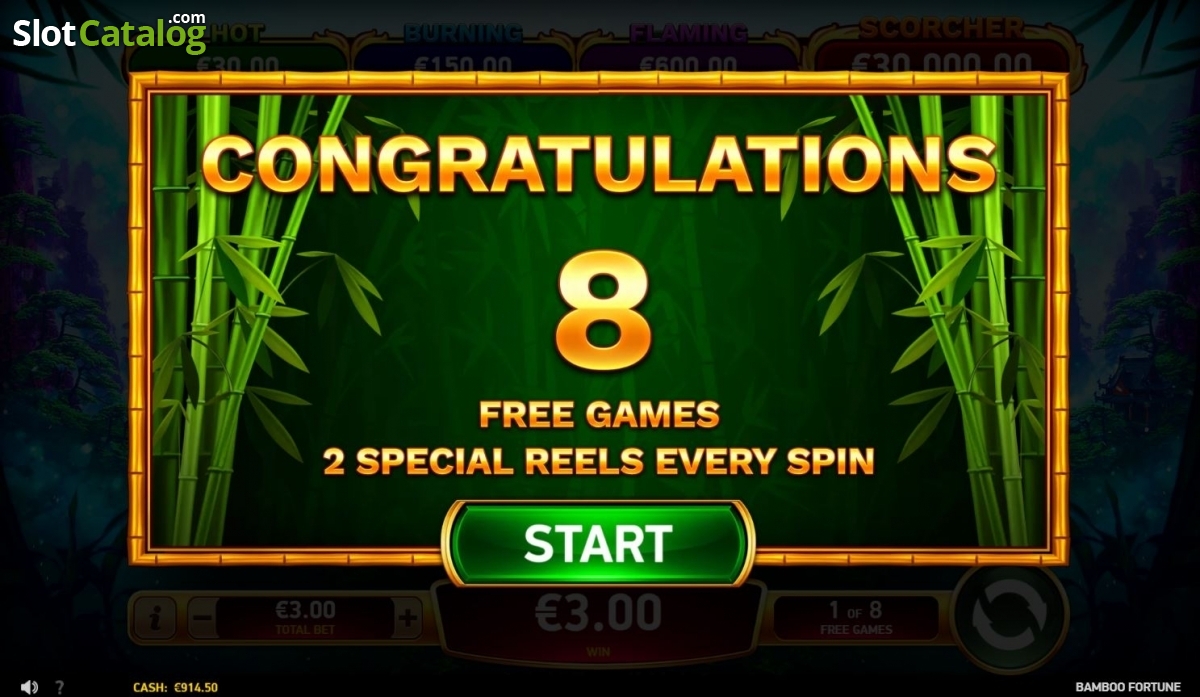
Task: Click the green START button
Action: click(x=597, y=543)
